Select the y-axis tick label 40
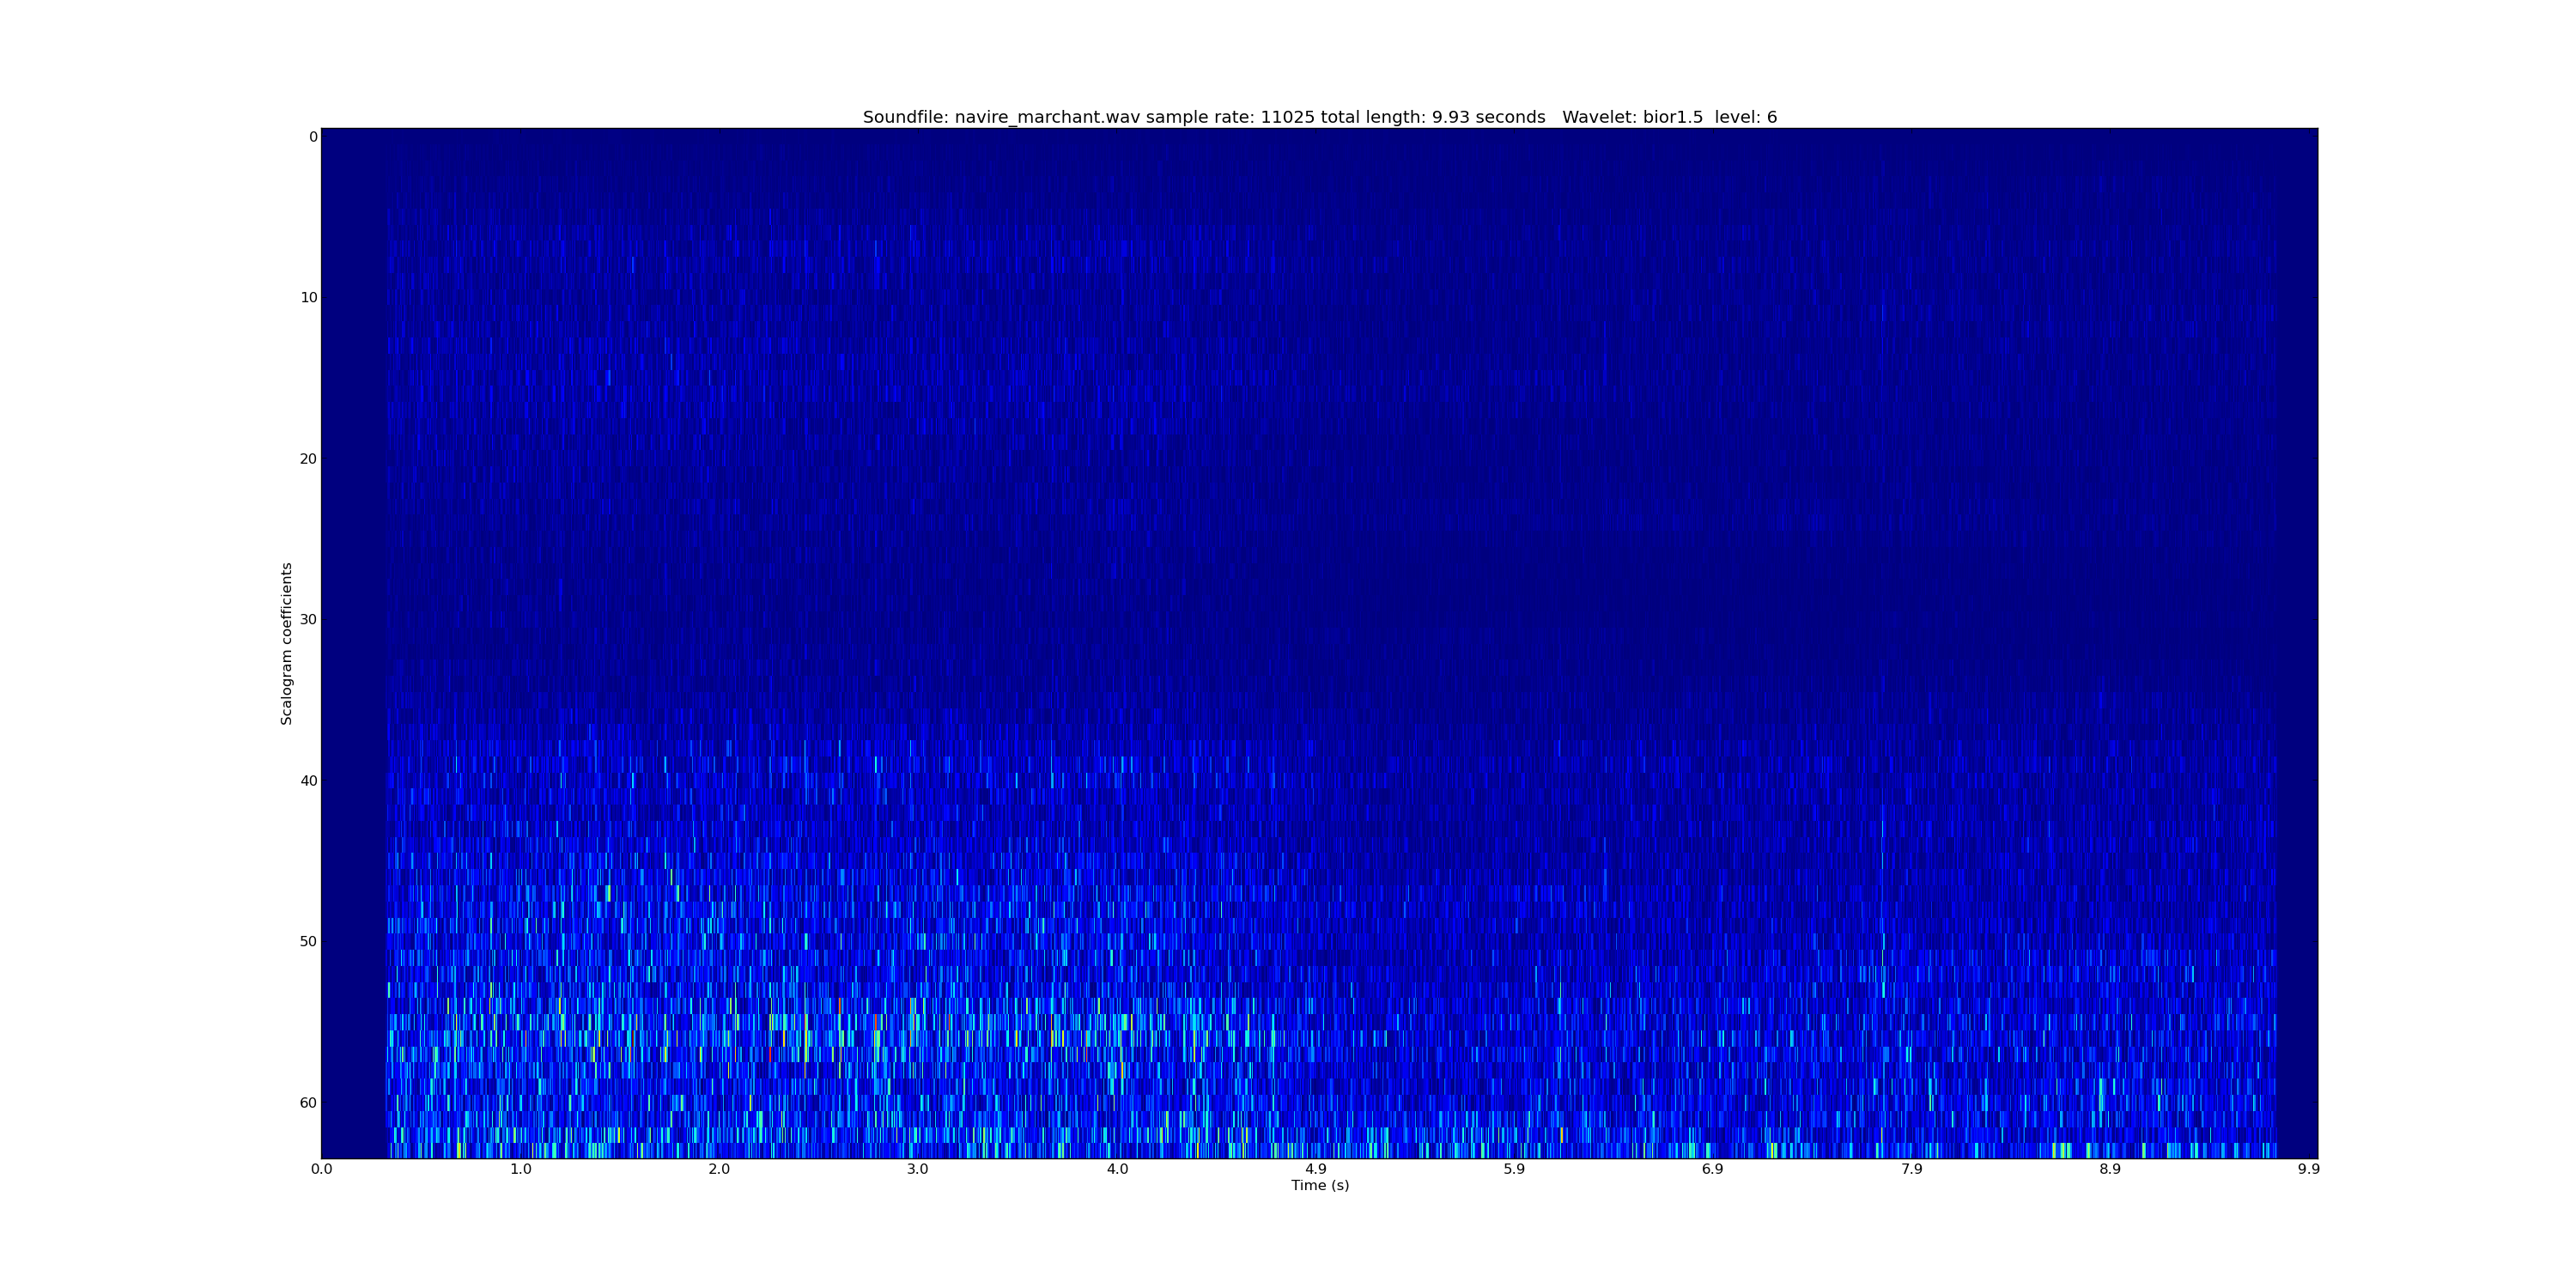Screen dimensions: 2576x1288 click(x=307, y=781)
